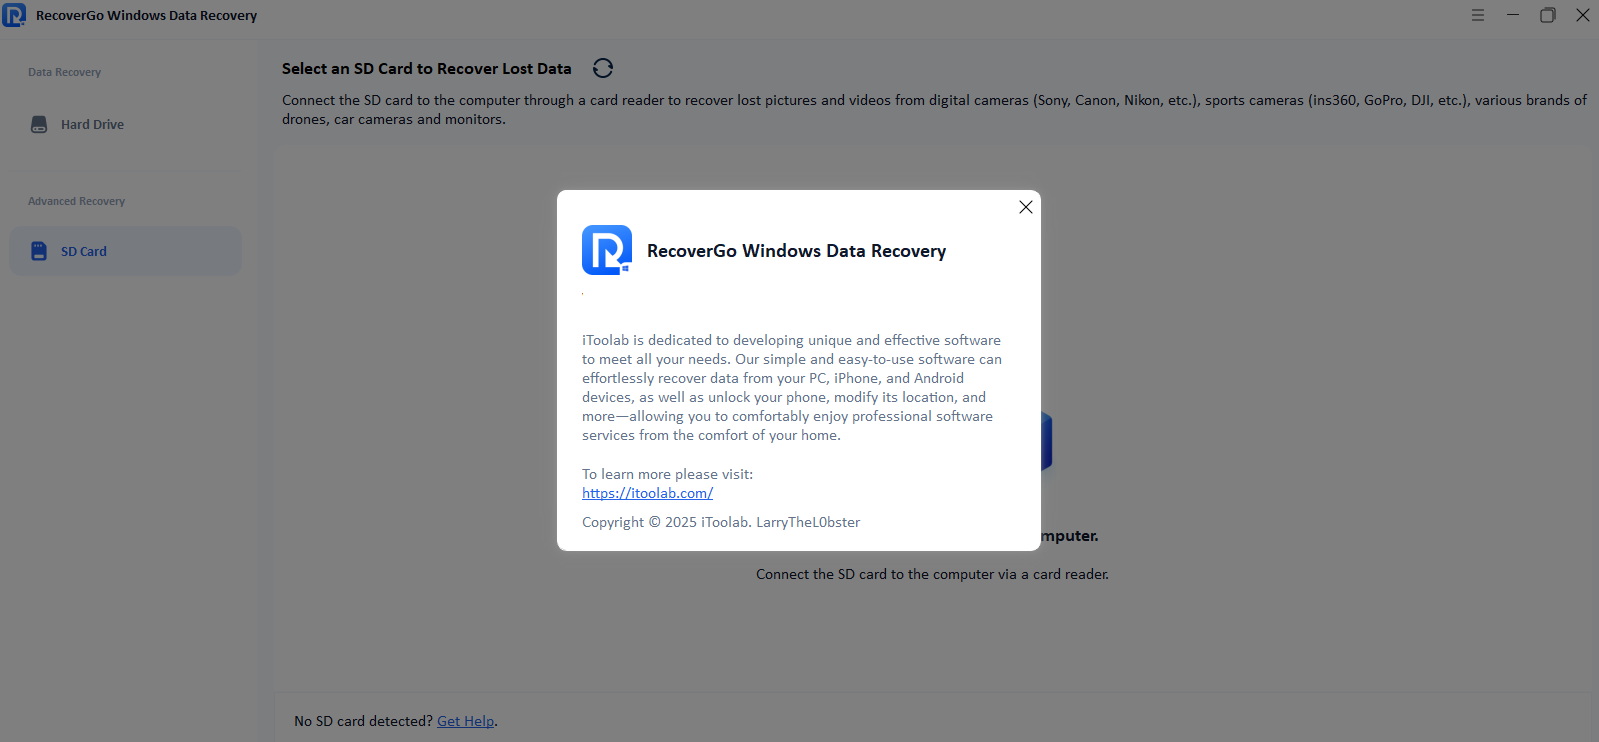Image resolution: width=1599 pixels, height=742 pixels.
Task: Close the RecoverGo application window
Action: click(x=1582, y=15)
